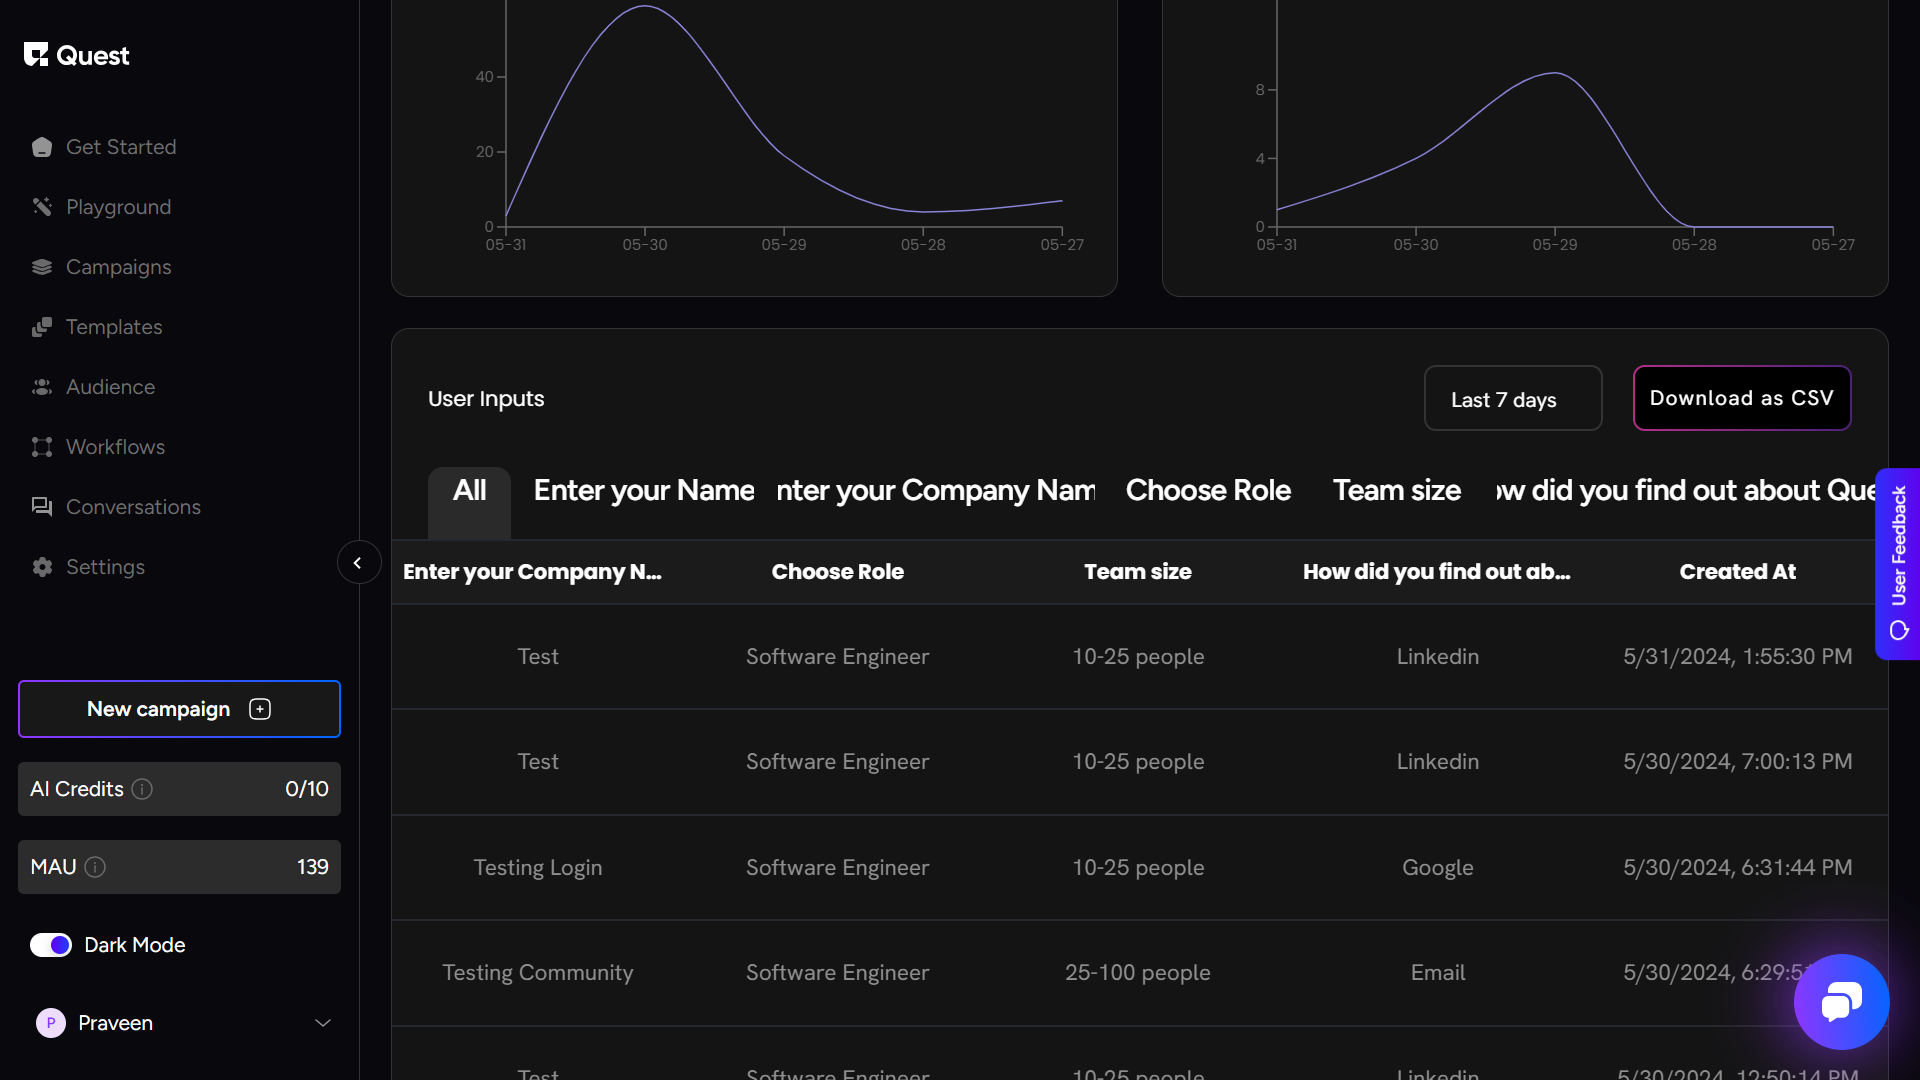
Task: Switch to the Team size tab
Action: tap(1396, 490)
